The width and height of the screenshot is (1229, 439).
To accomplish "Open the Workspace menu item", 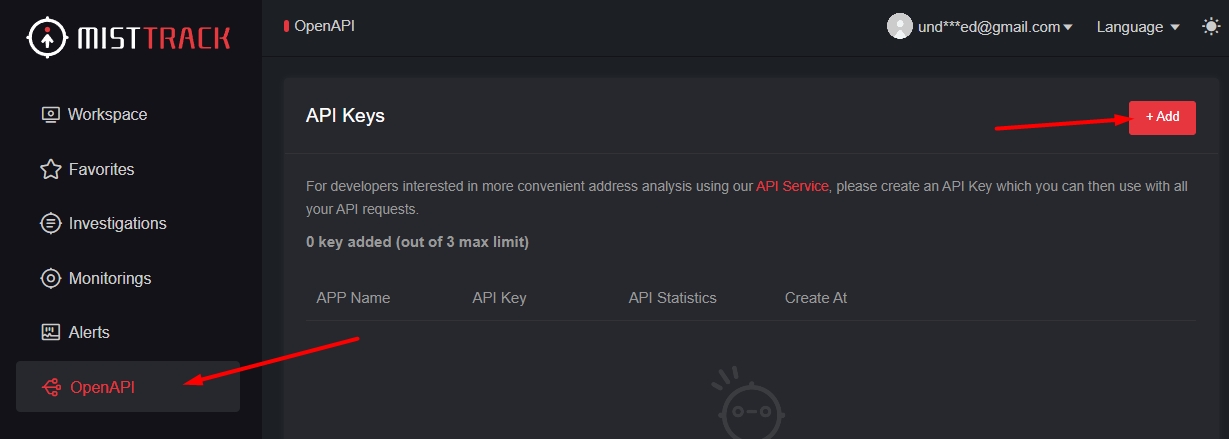I will [107, 115].
